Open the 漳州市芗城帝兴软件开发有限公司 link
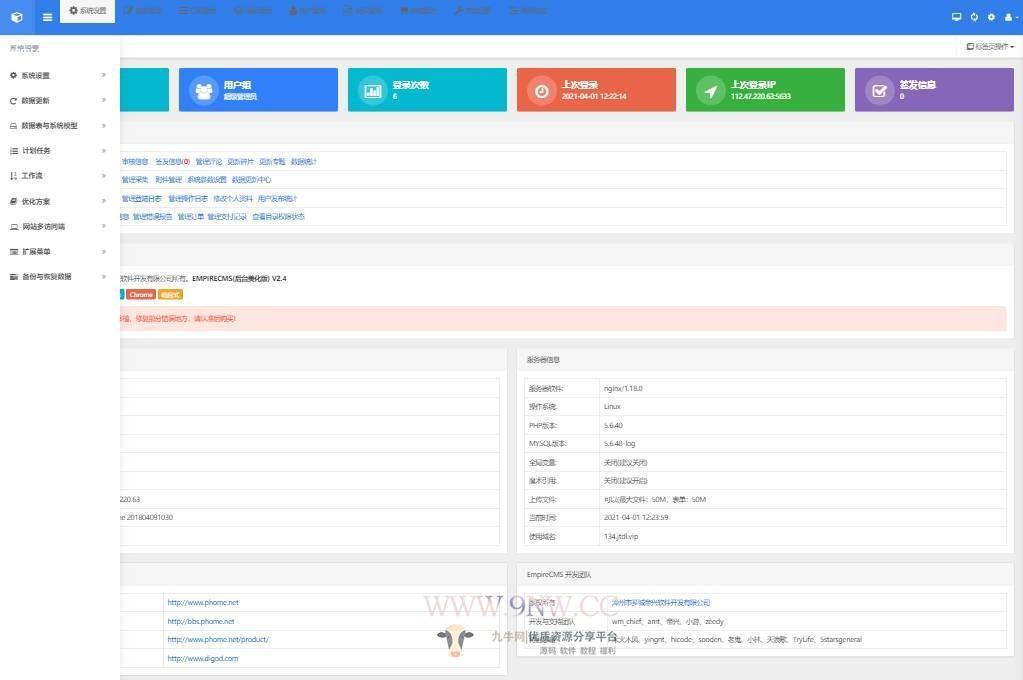Viewport: 1023px width, 680px height. pyautogui.click(x=661, y=603)
